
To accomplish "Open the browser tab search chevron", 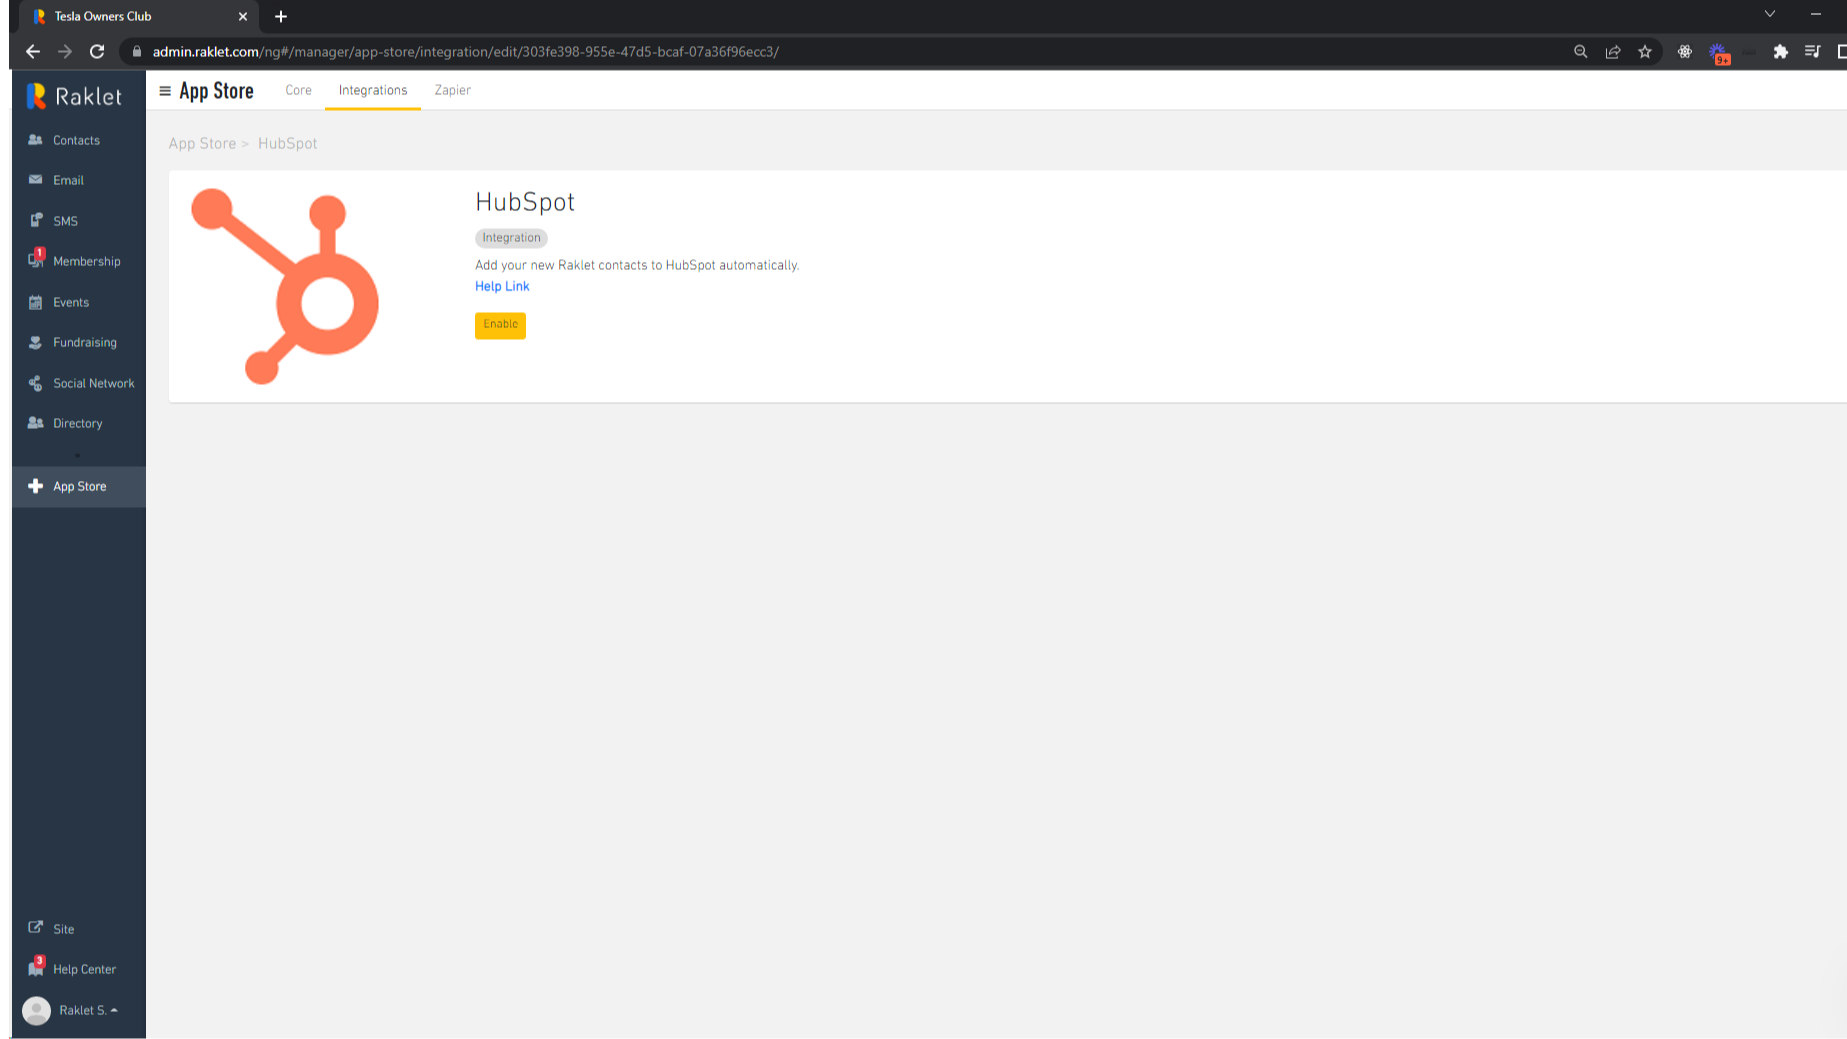I will [1769, 16].
